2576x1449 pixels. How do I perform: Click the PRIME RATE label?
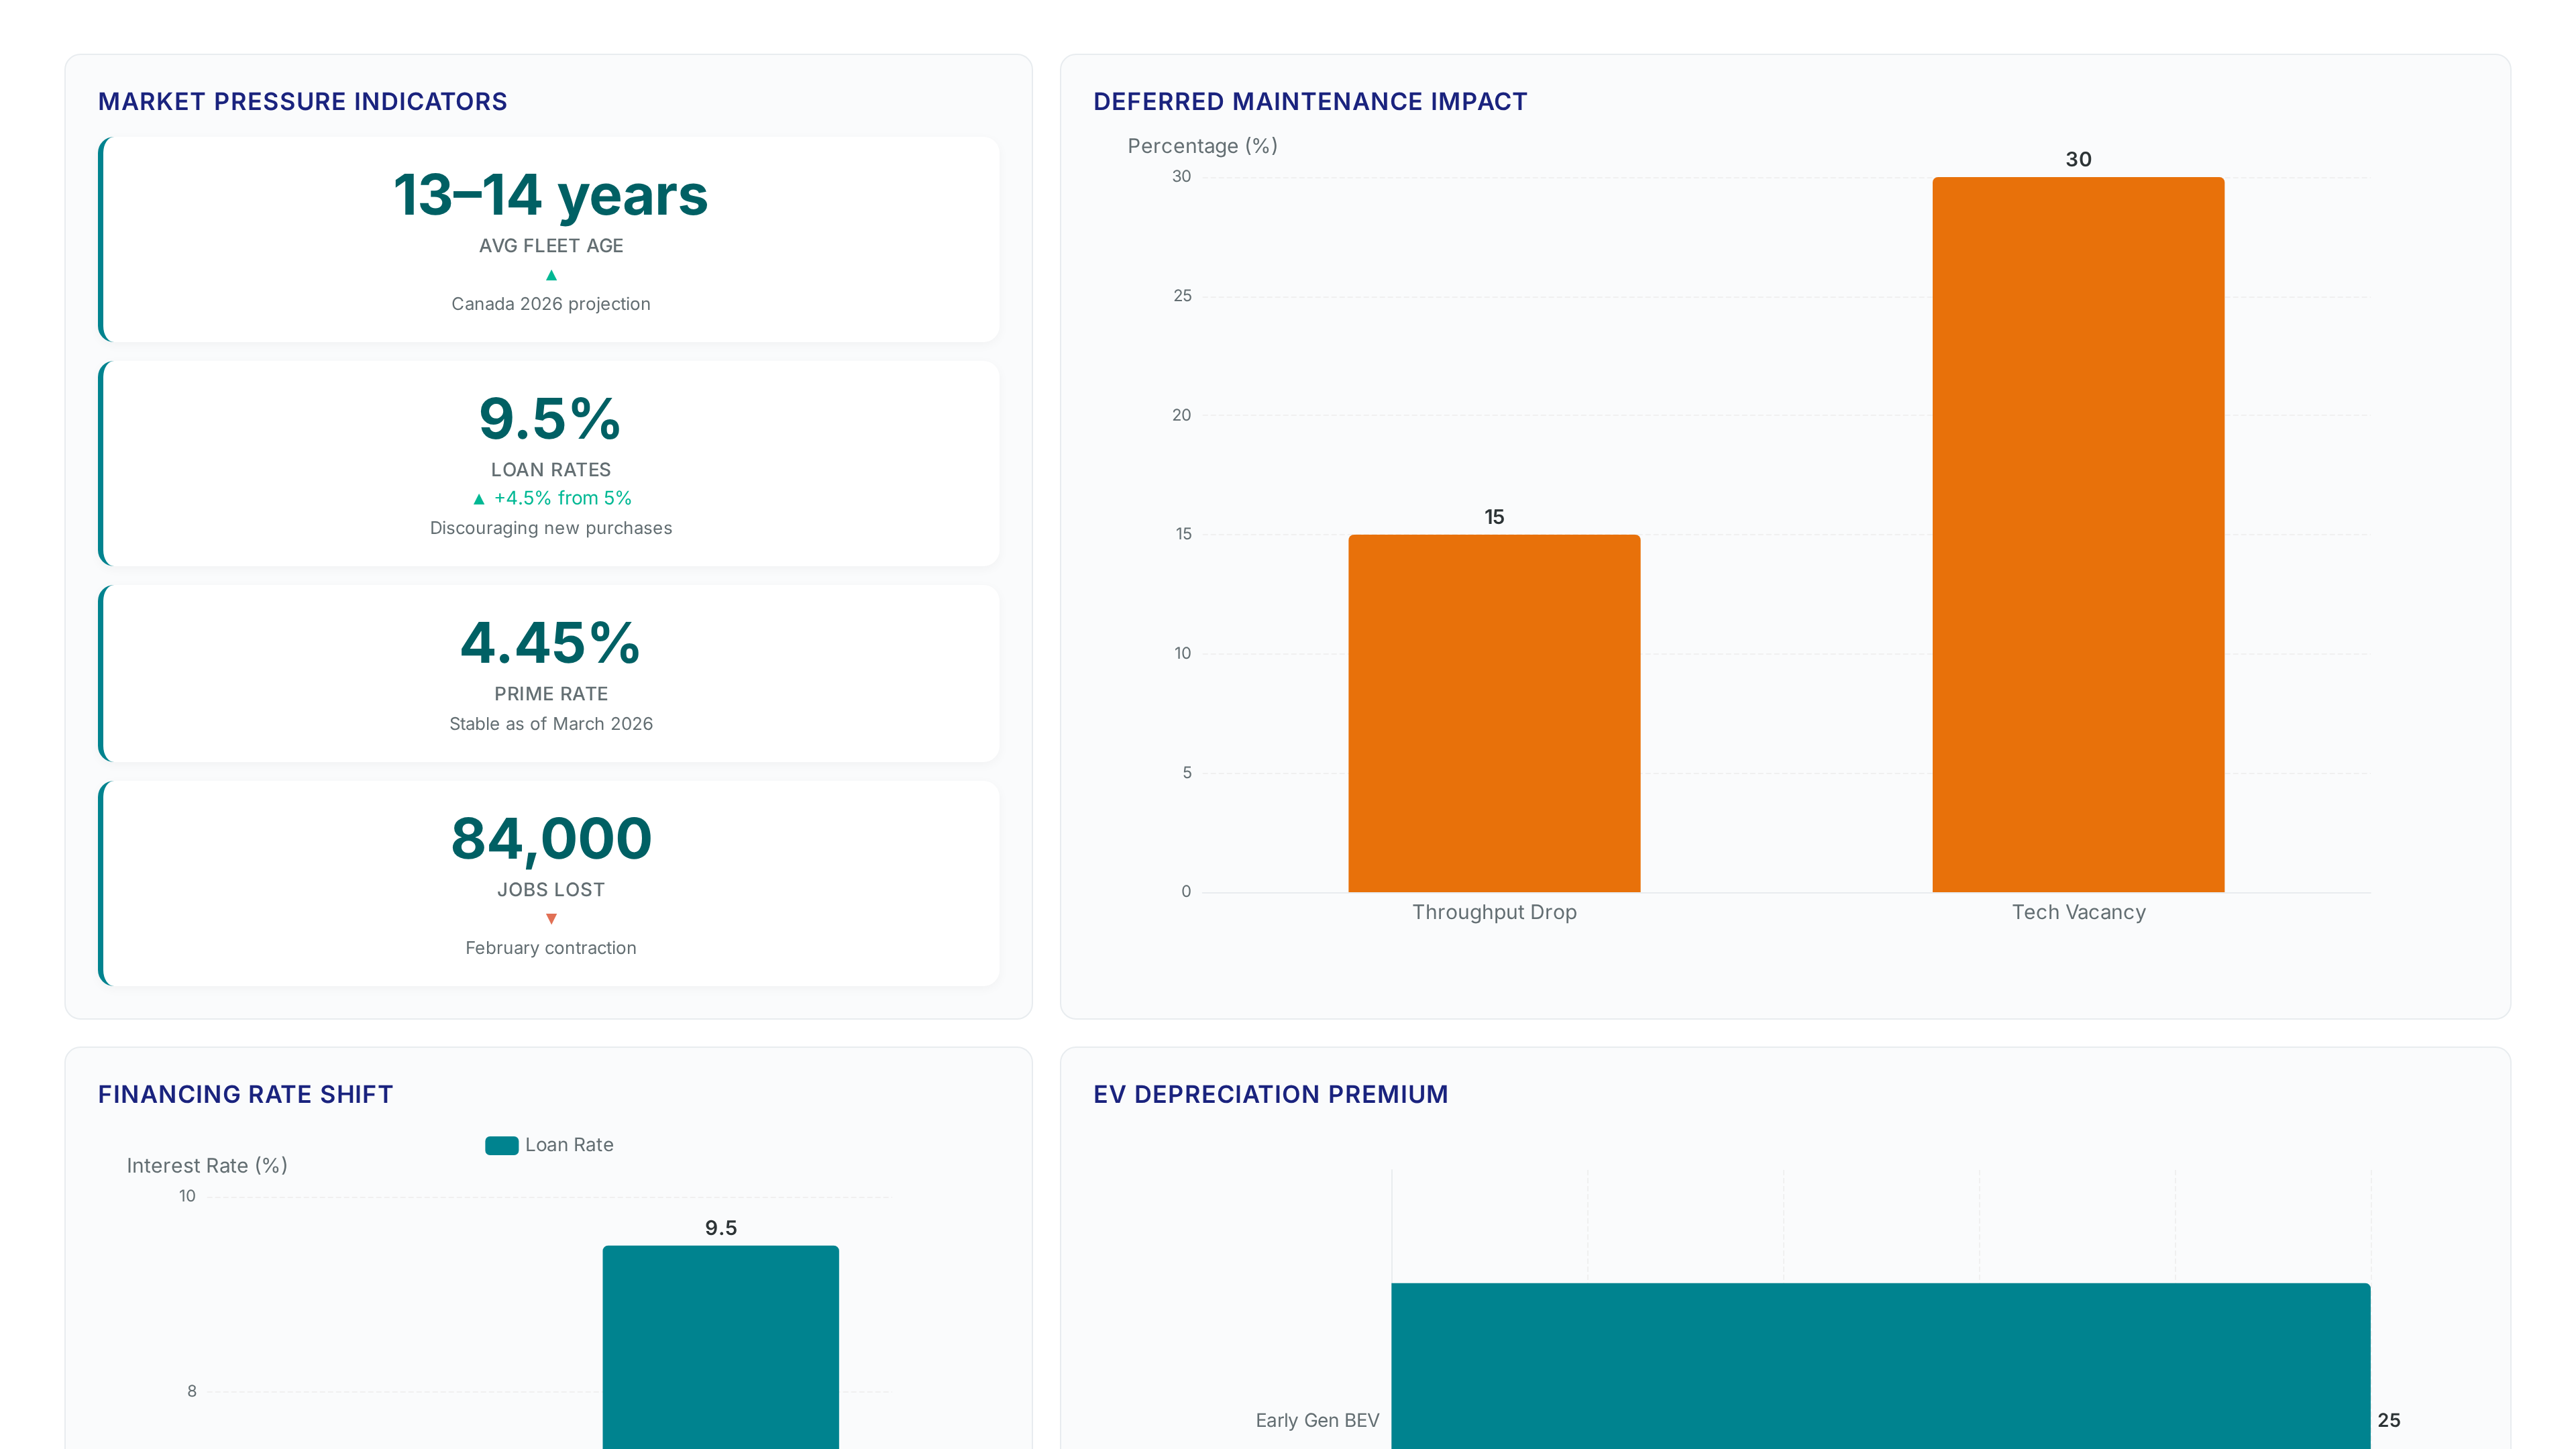click(551, 694)
